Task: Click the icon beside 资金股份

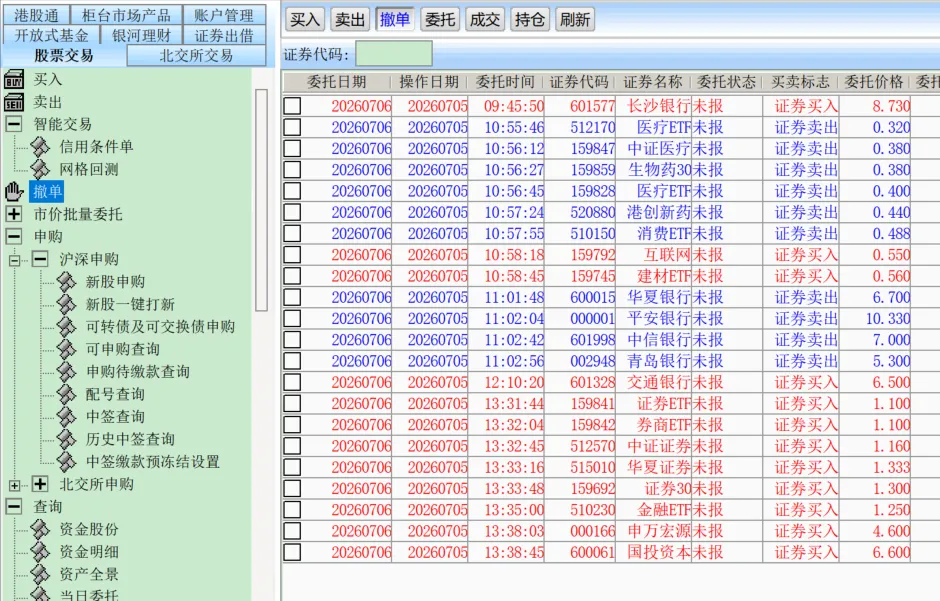Action: pyautogui.click(x=40, y=529)
